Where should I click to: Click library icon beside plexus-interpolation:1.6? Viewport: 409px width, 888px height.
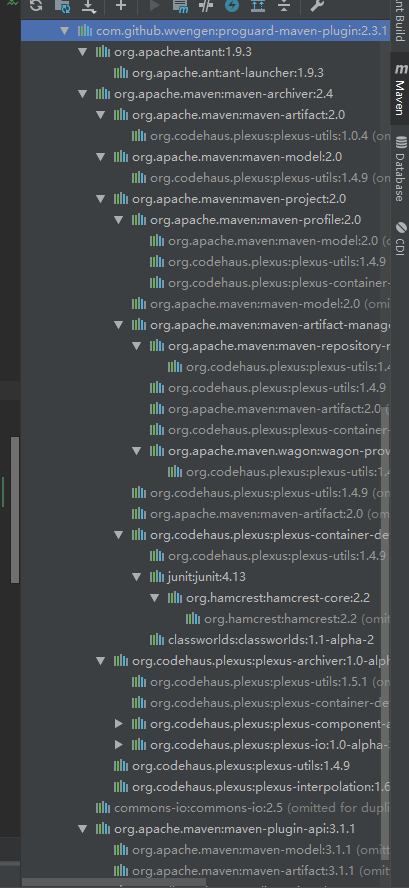[121, 786]
